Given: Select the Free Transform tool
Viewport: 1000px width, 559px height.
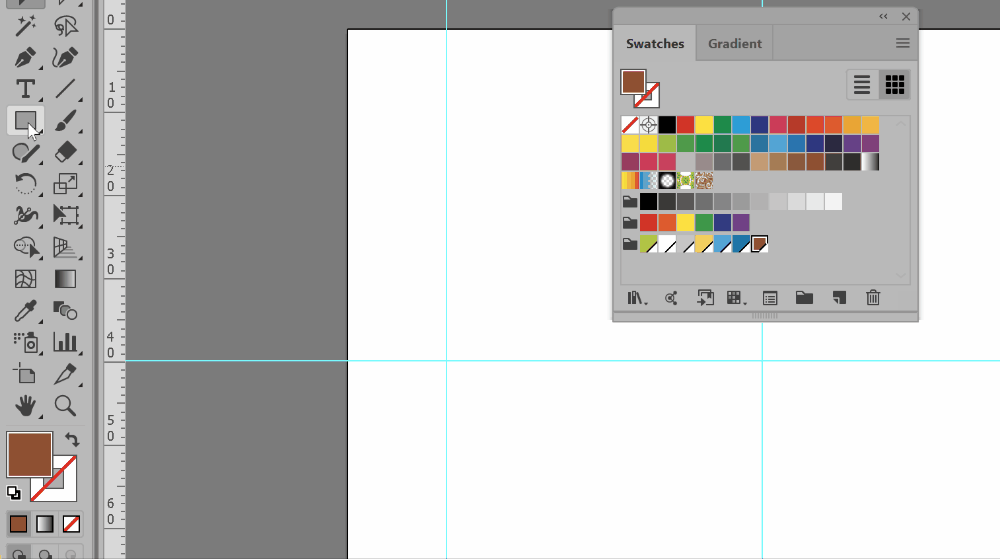Looking at the screenshot, I should (65, 215).
